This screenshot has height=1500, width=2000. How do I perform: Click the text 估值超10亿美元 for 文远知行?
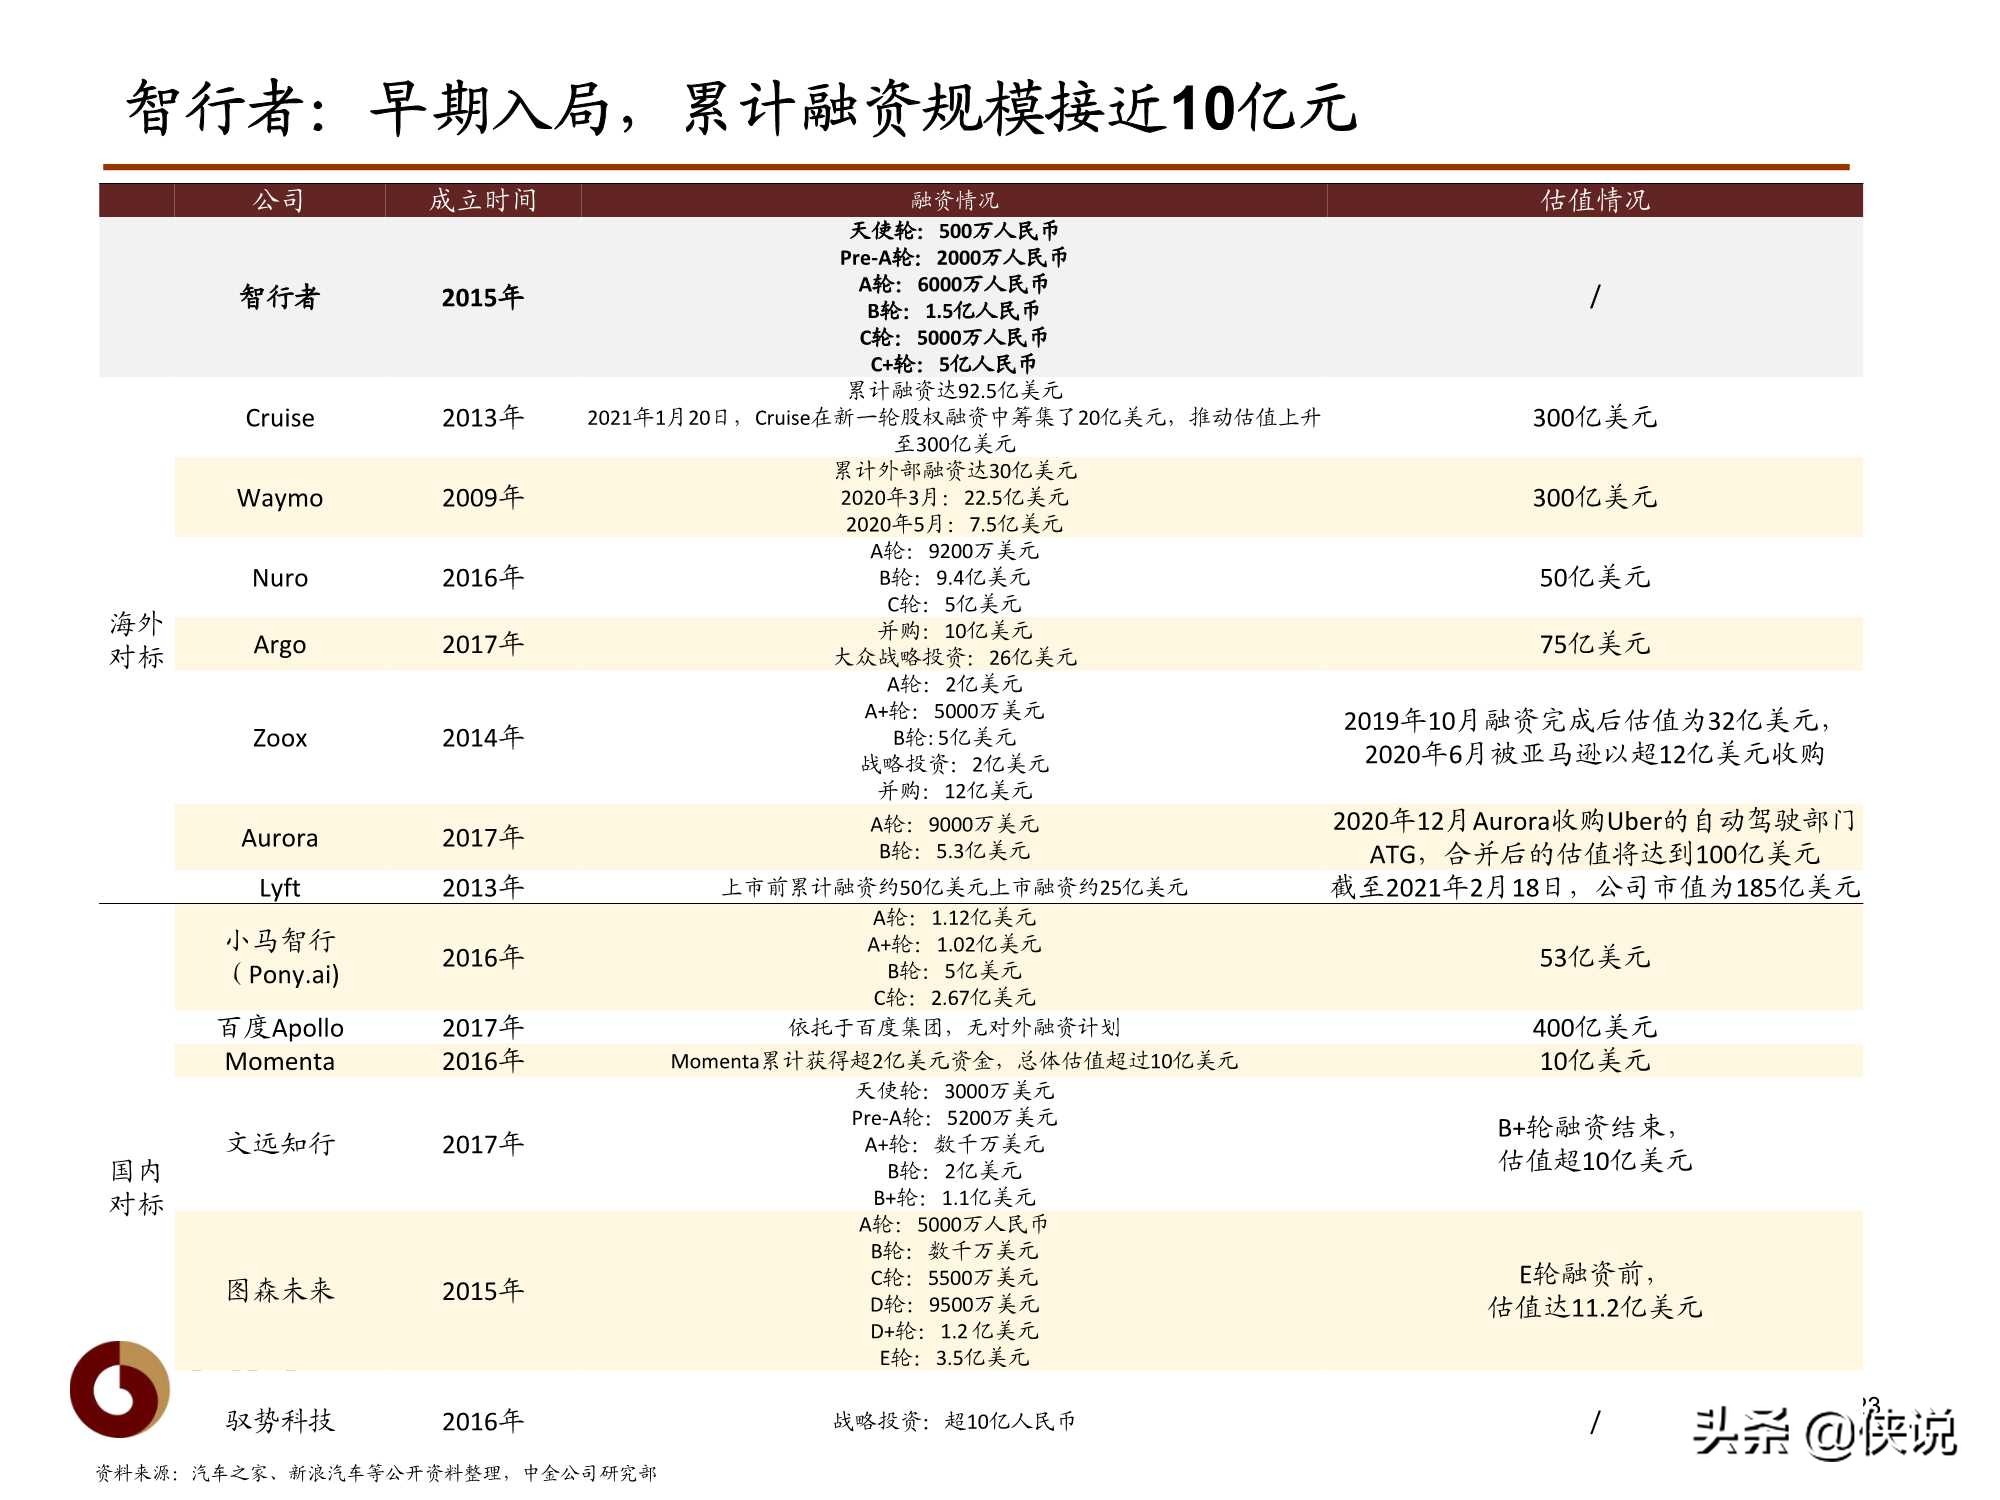click(1595, 1161)
